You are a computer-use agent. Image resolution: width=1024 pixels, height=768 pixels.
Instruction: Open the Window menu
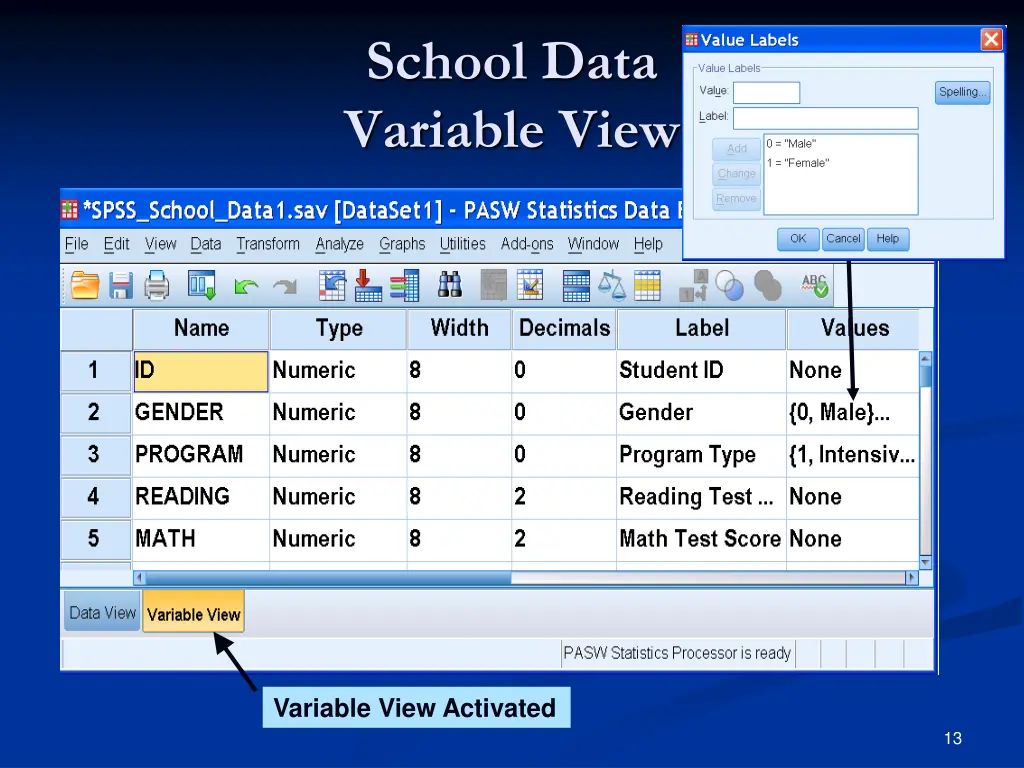click(x=593, y=244)
